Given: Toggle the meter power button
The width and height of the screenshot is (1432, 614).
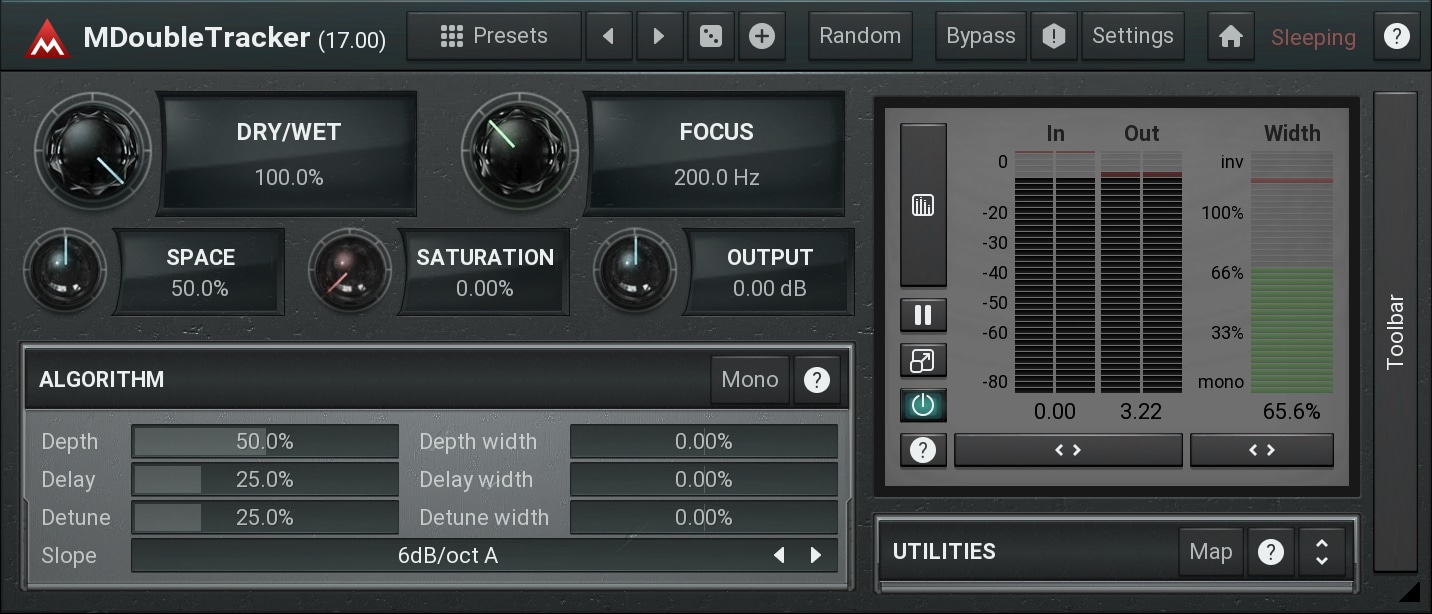Looking at the screenshot, I should (922, 405).
